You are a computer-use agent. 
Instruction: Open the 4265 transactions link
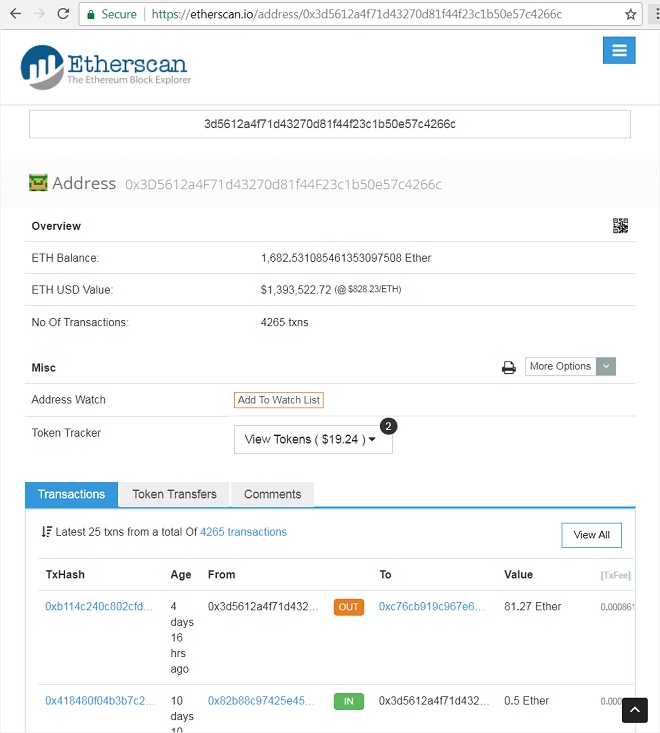[x=244, y=532]
